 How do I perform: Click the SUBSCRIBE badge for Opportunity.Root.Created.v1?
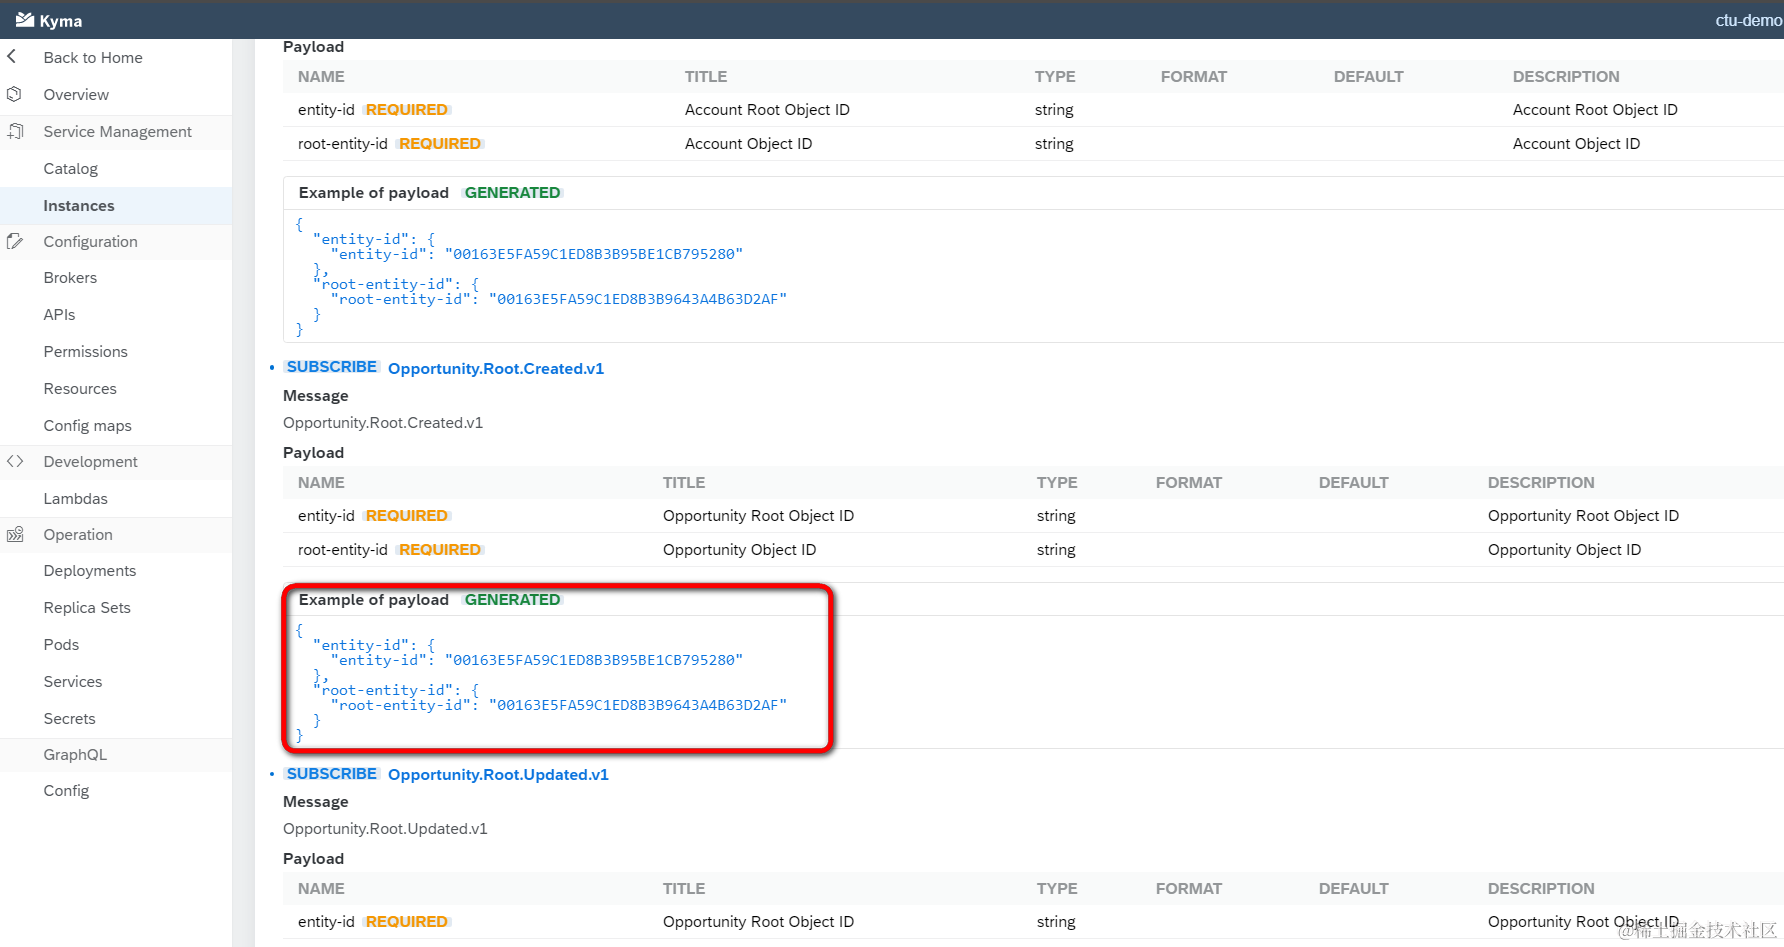tap(332, 367)
